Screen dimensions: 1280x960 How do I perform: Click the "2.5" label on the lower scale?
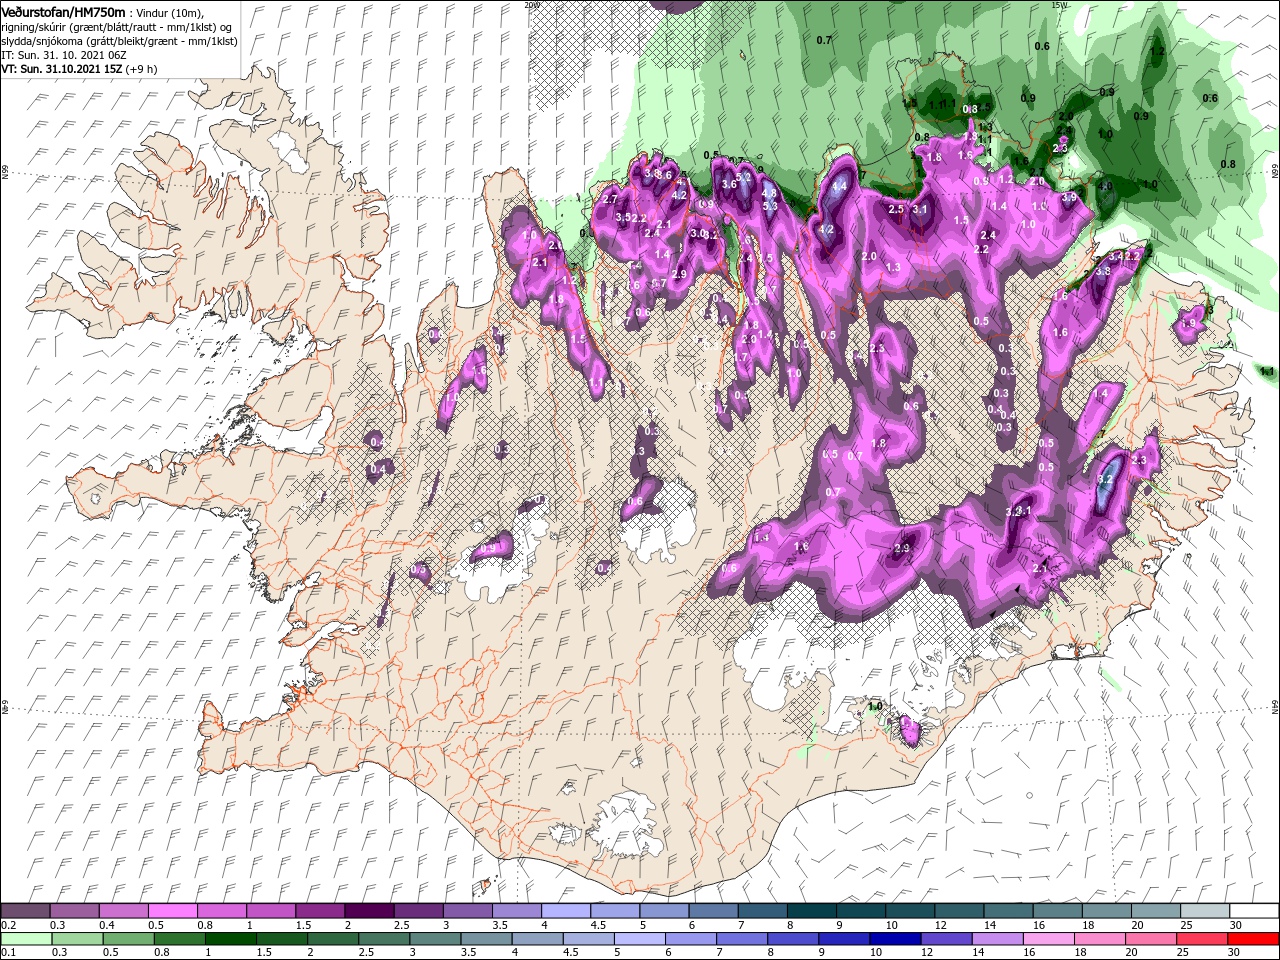click(365, 952)
